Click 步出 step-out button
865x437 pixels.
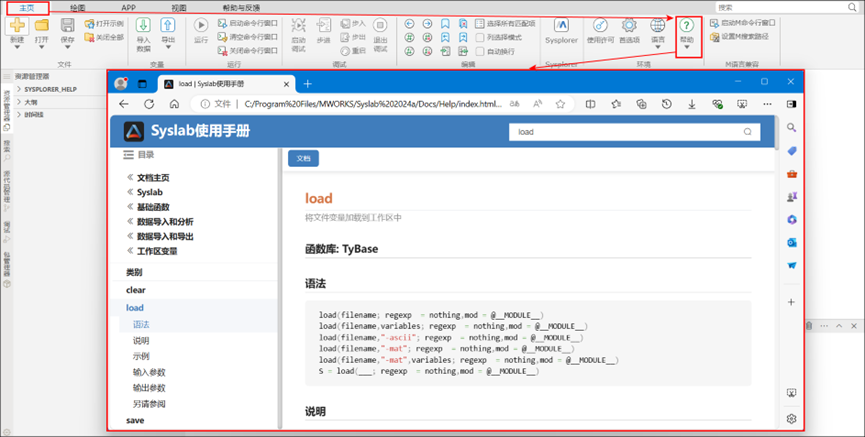click(x=353, y=37)
